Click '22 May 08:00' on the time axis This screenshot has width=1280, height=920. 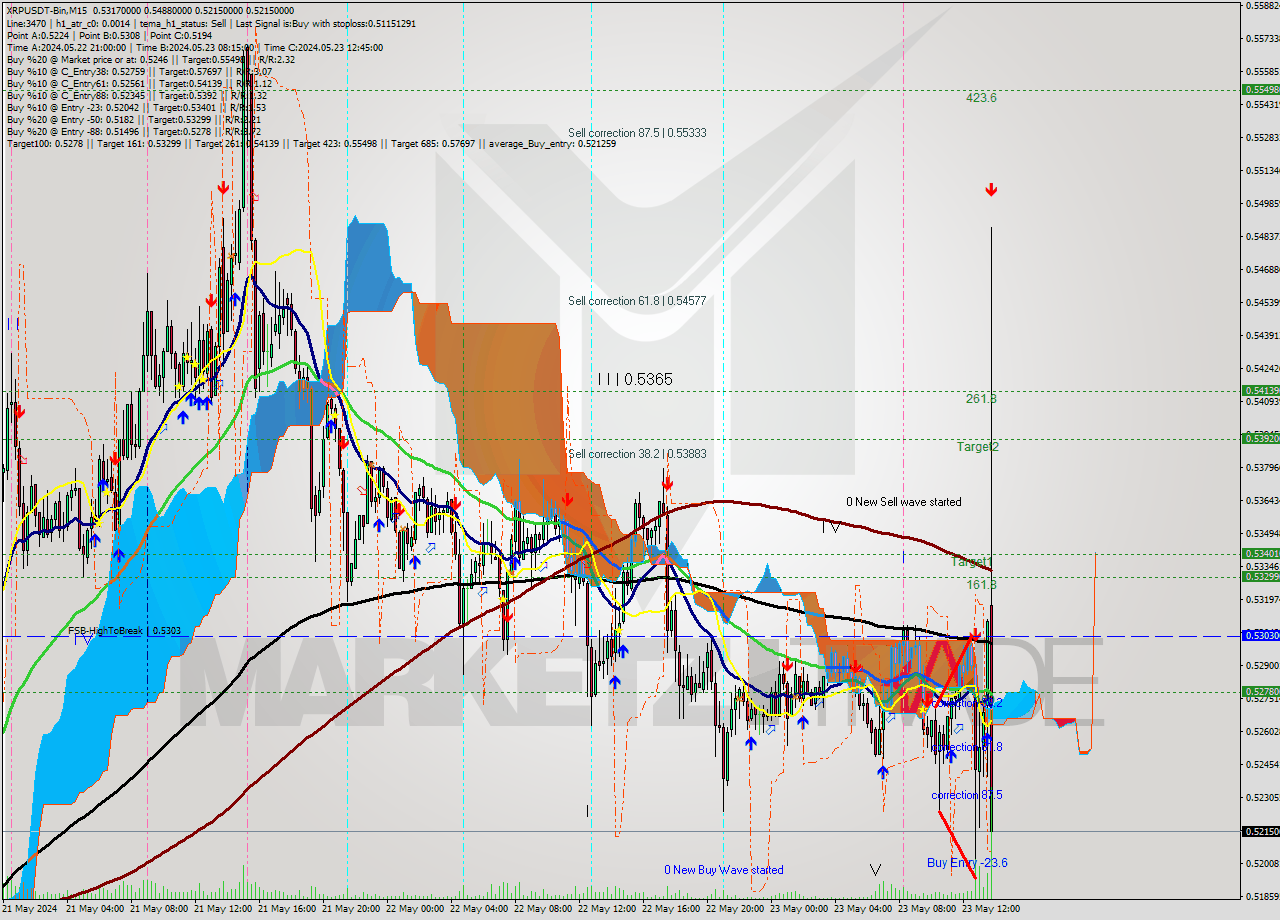545,909
